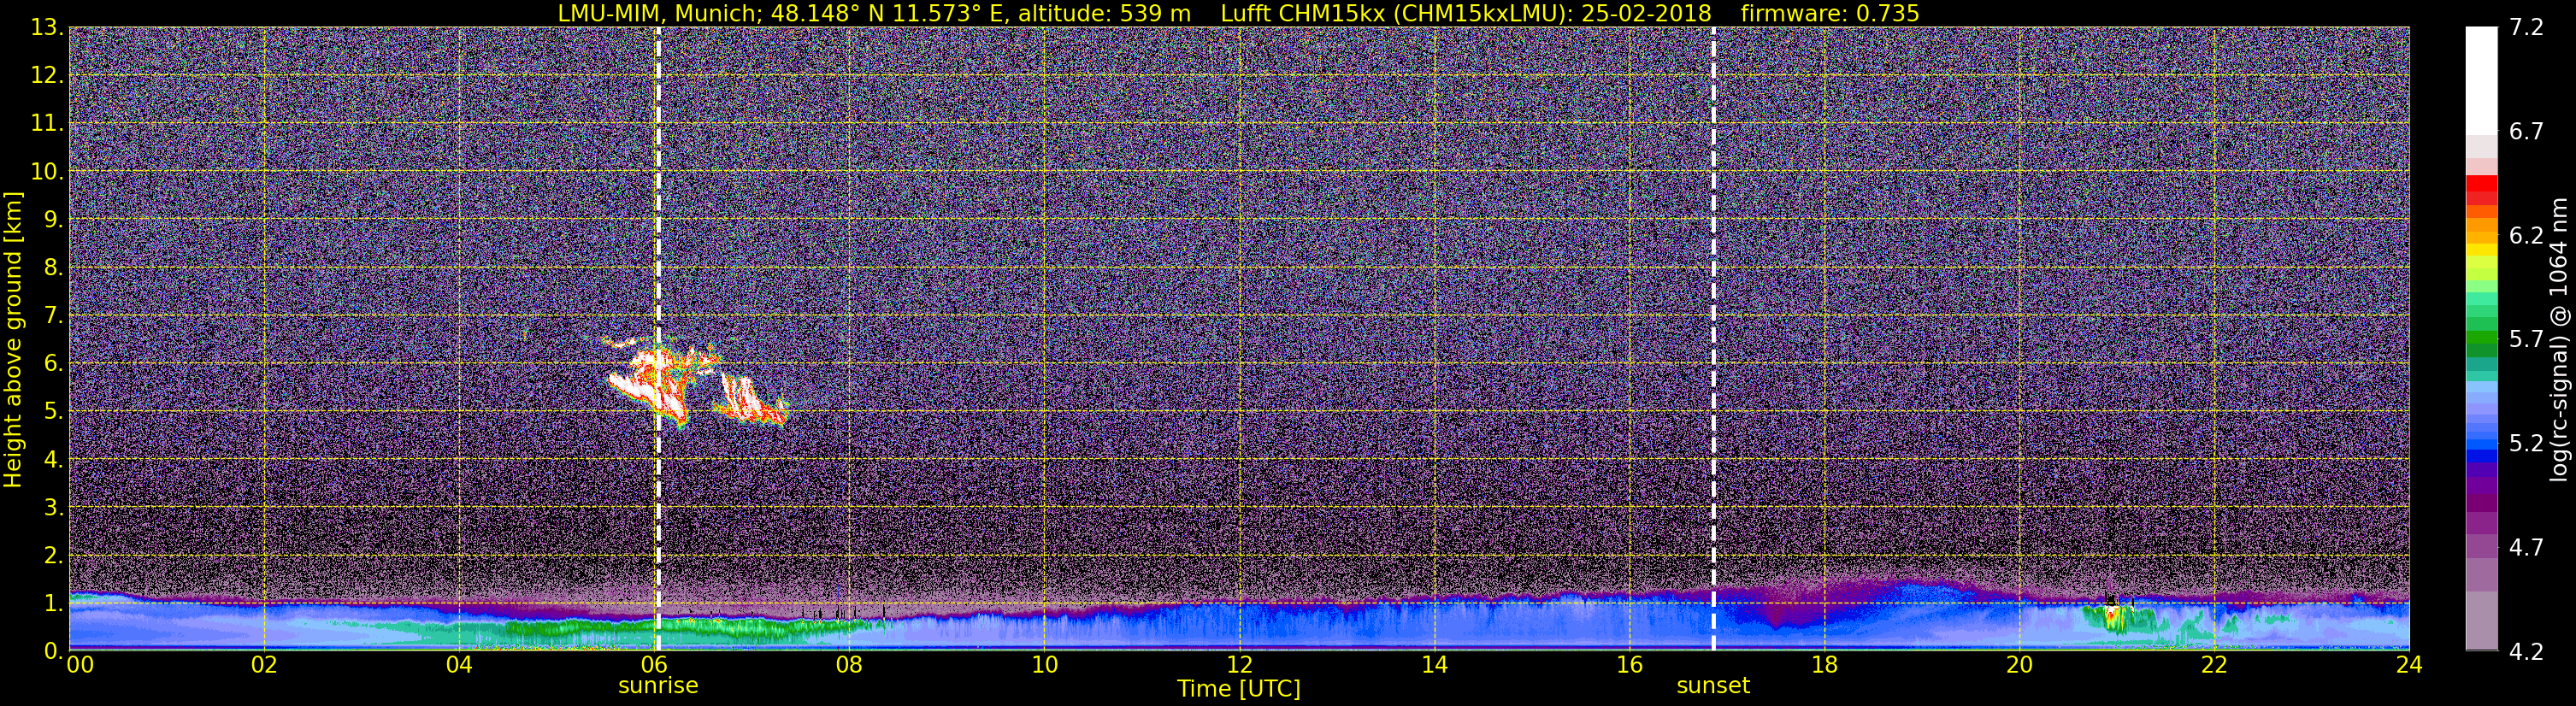Click the "13." height tick label
Screen dimensions: 2576x706
[47, 27]
